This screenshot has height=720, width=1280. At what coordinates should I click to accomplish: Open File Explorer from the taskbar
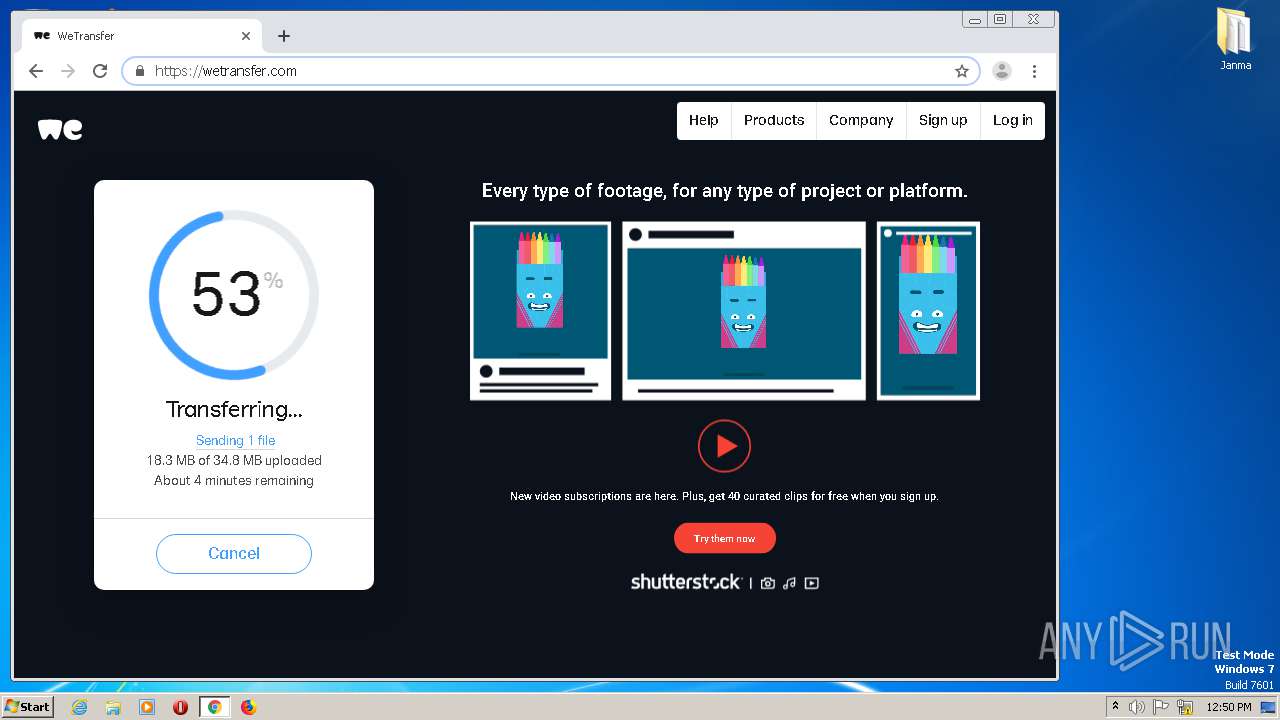[x=113, y=707]
